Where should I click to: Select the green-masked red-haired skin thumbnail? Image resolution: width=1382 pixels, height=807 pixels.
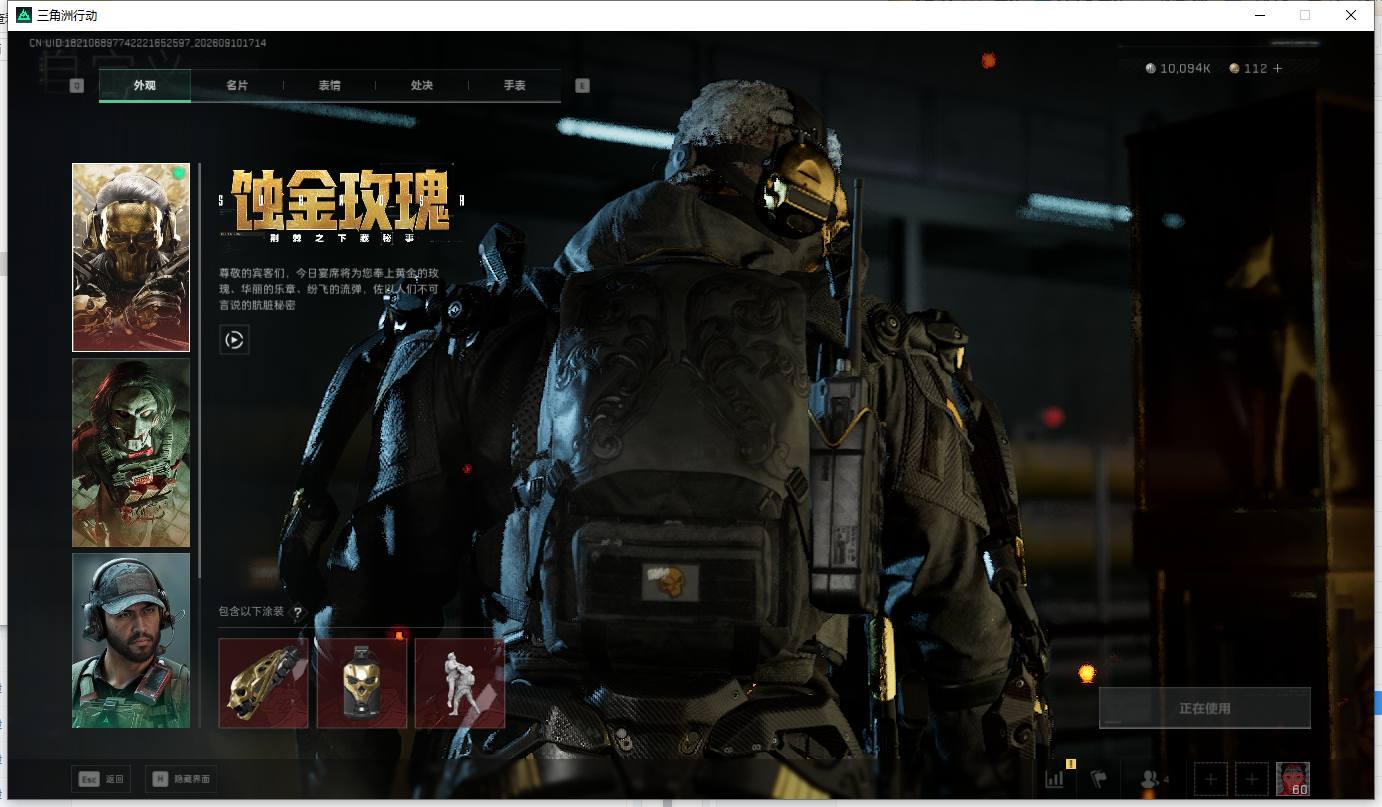click(x=131, y=453)
